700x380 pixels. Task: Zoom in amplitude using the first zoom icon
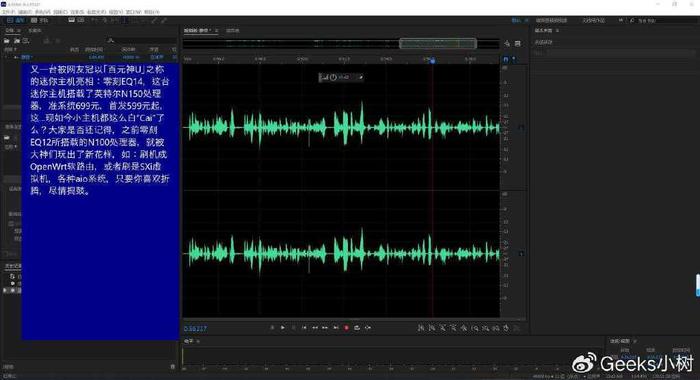(421, 328)
